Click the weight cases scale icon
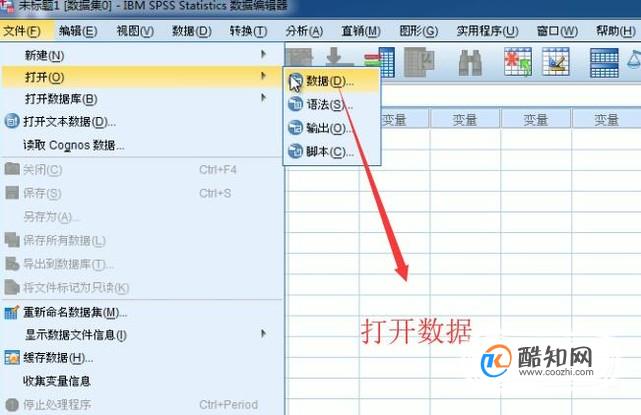Screen dimensions: 641x415 634,60
